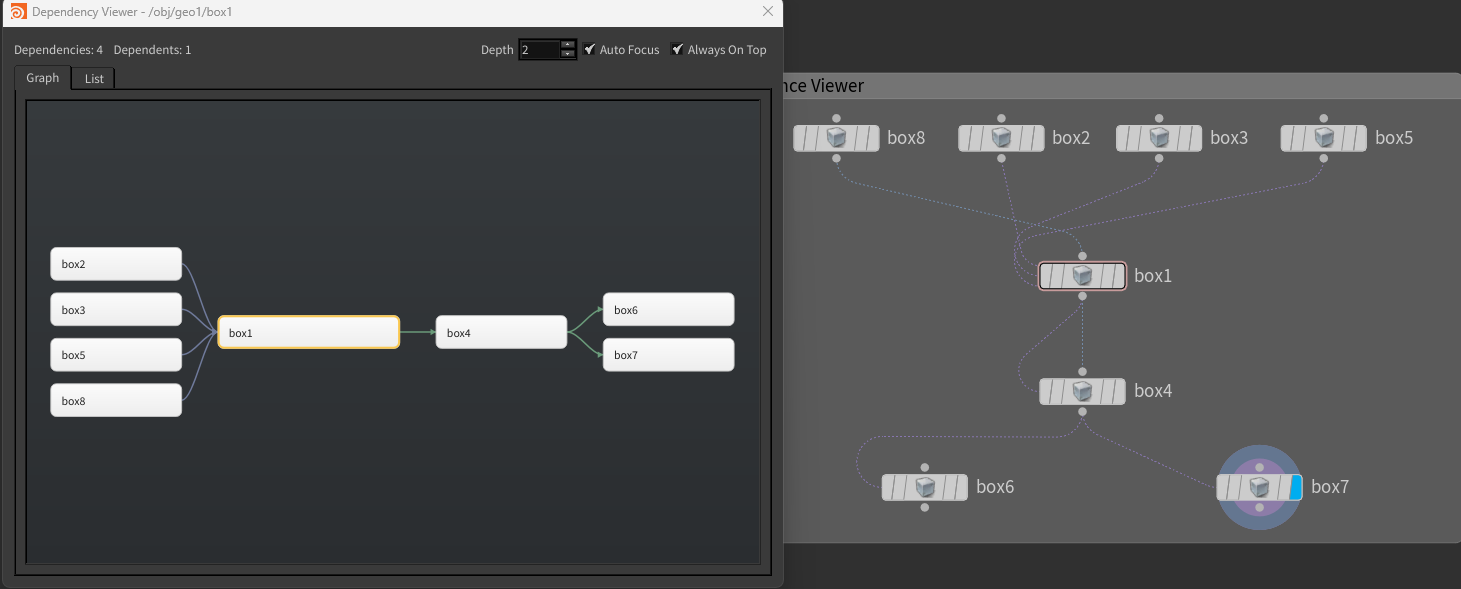Viewport: 1461px width, 589px height.
Task: Click the box8 node cube icon
Action: [836, 138]
